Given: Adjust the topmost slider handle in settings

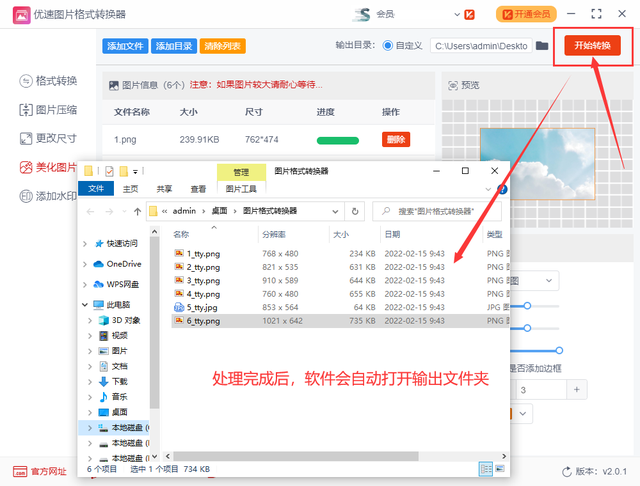Looking at the screenshot, I should (x=527, y=306).
